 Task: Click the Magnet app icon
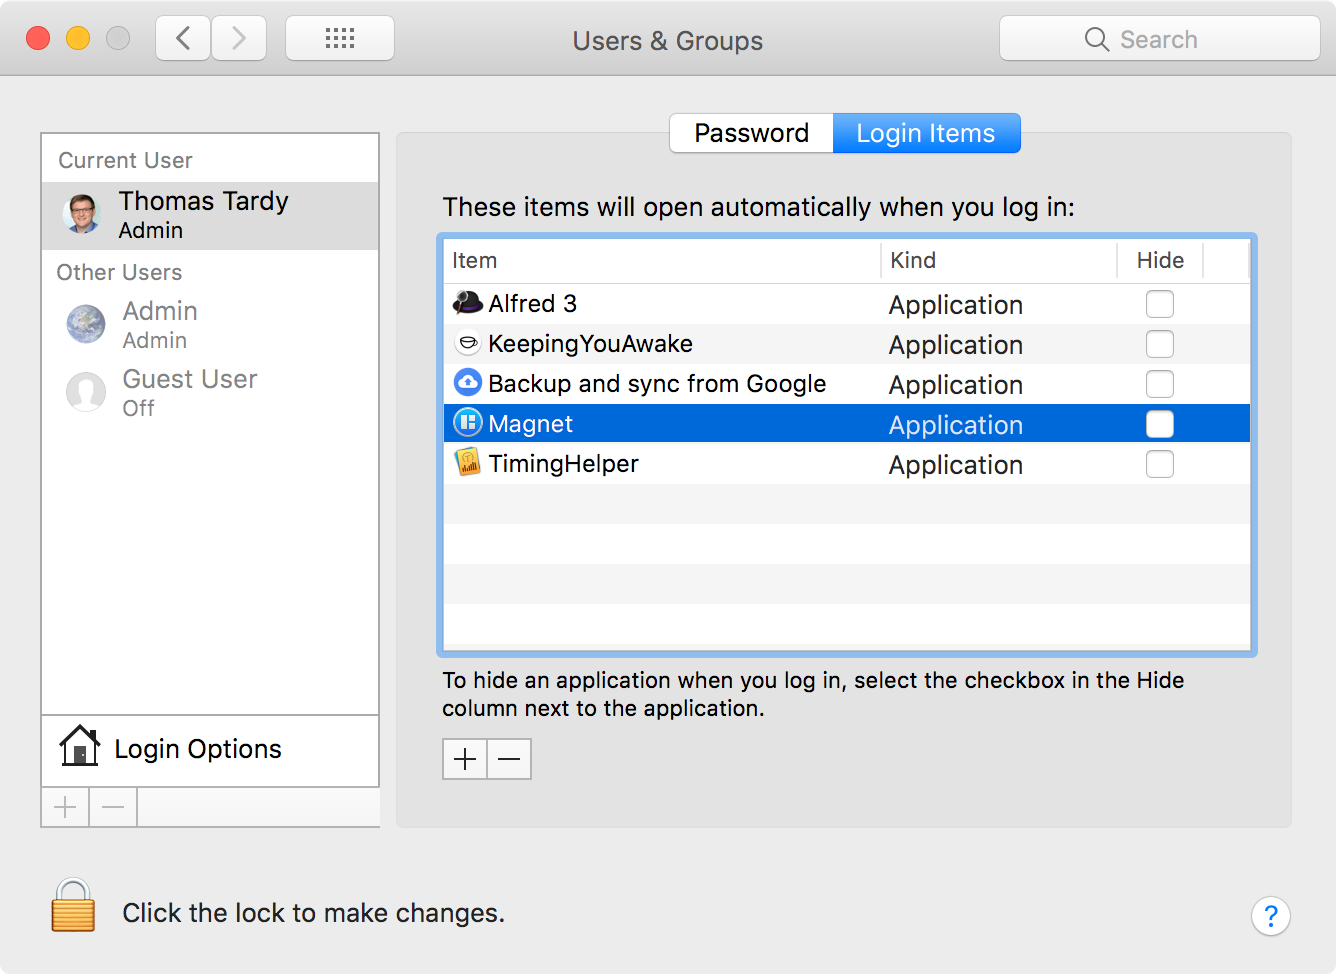(468, 423)
